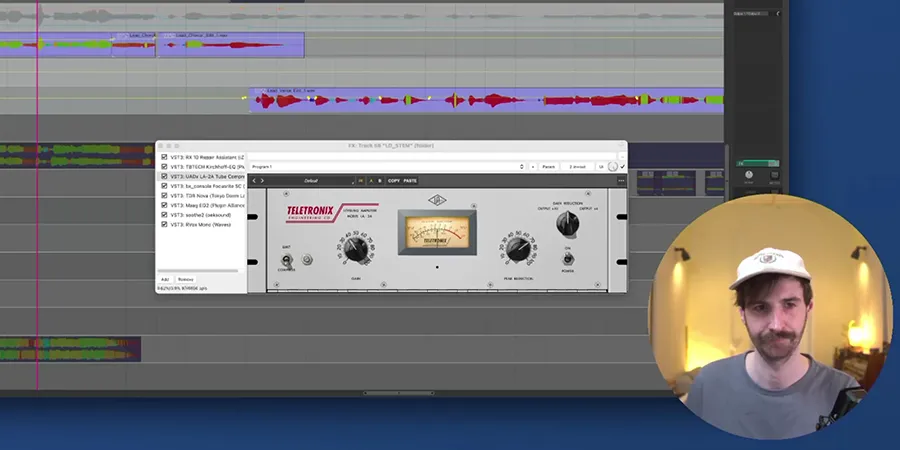Toggle the TBTECH Kirchhoff-EQ plugin checkbox
The image size is (900, 450).
[164, 166]
